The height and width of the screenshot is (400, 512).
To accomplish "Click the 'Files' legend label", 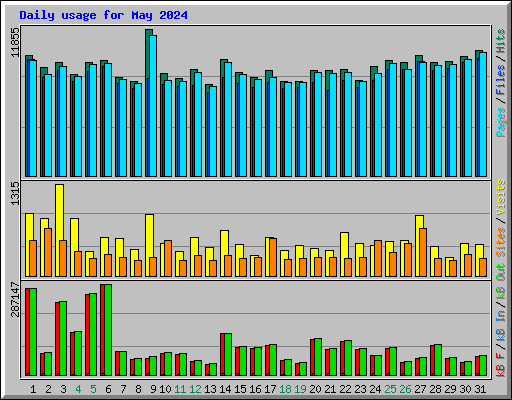I will pyautogui.click(x=501, y=80).
